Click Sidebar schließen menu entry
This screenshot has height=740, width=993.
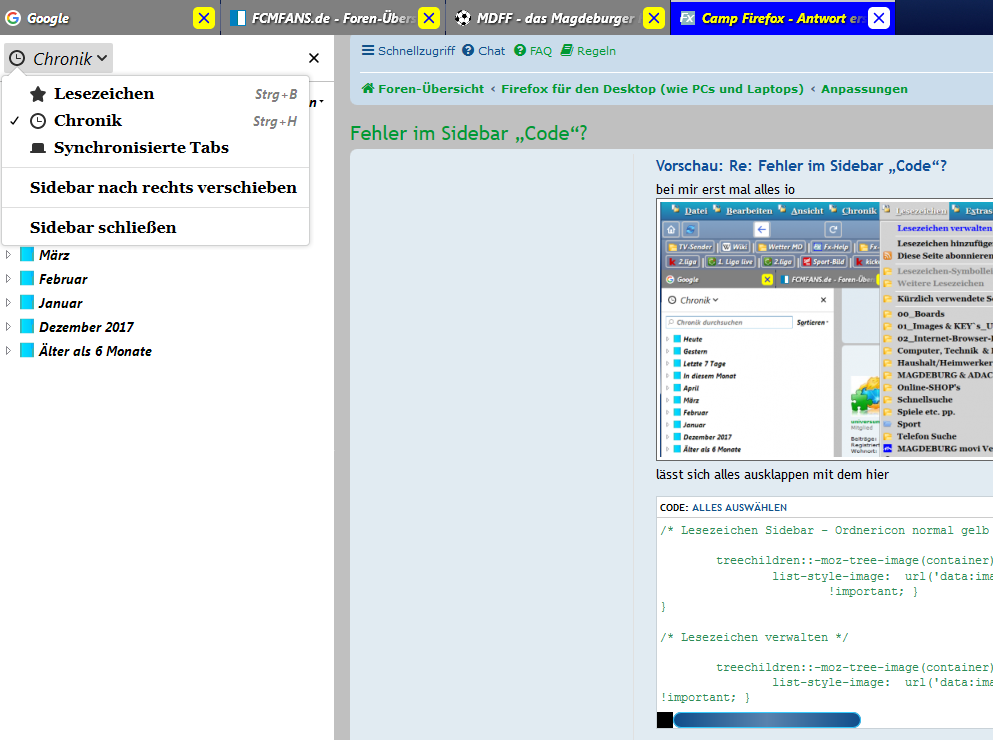(x=156, y=227)
